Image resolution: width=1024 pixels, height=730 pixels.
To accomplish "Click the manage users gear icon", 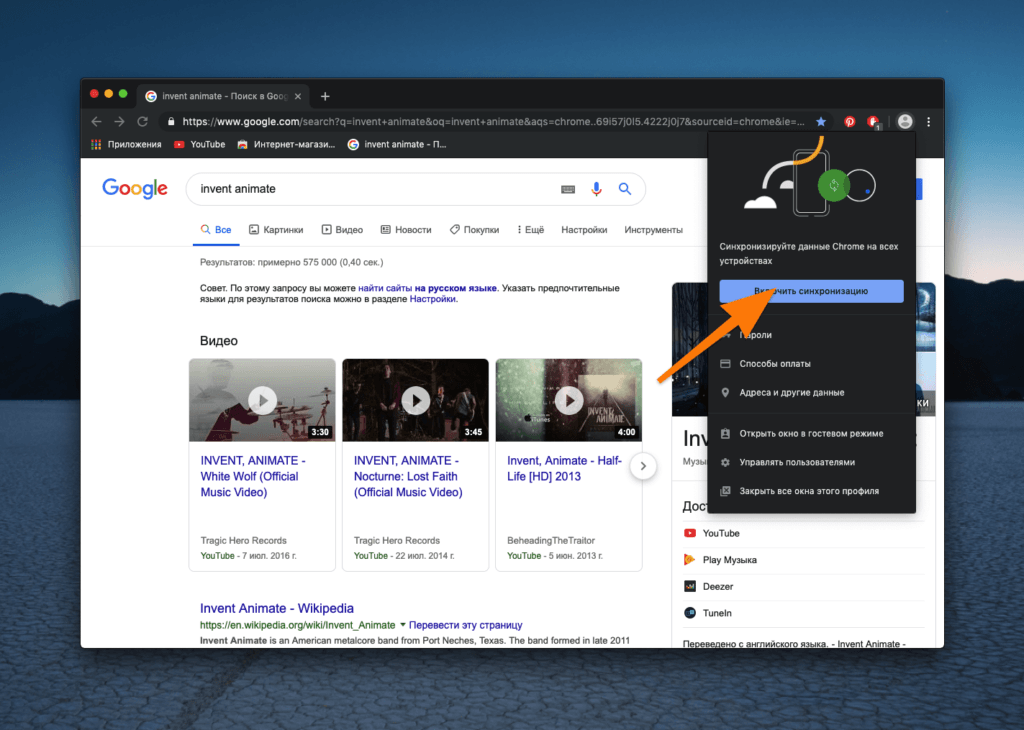I will 725,462.
